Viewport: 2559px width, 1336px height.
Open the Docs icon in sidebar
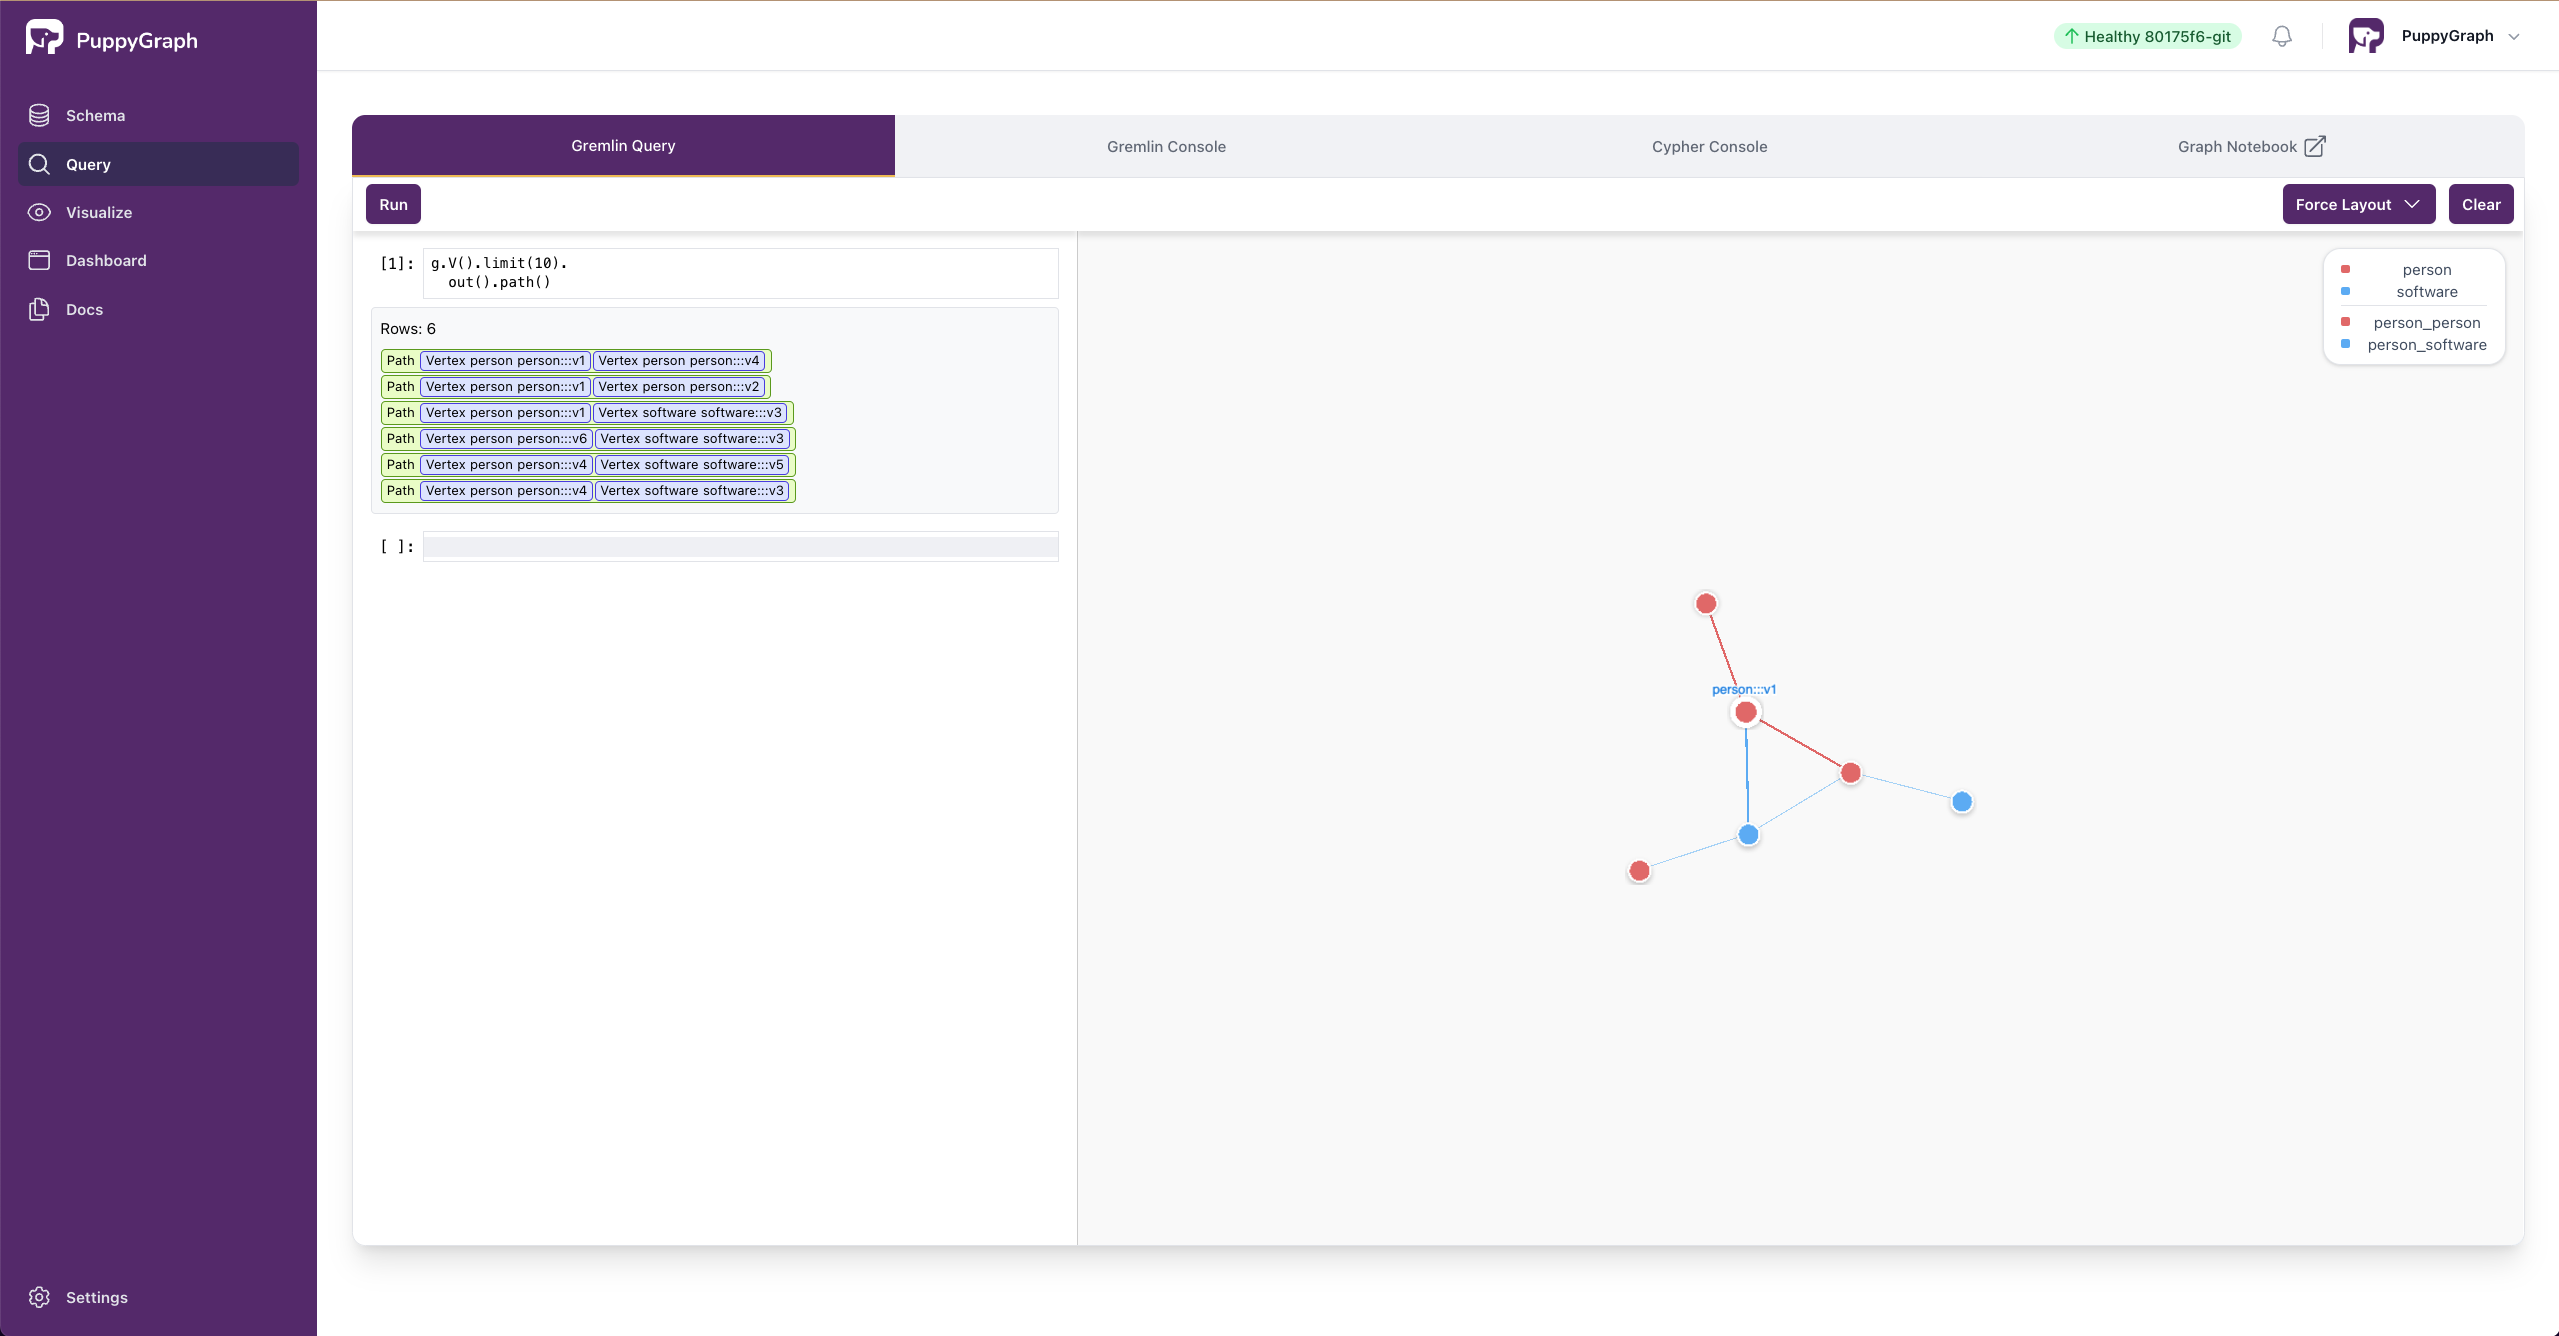point(39,309)
